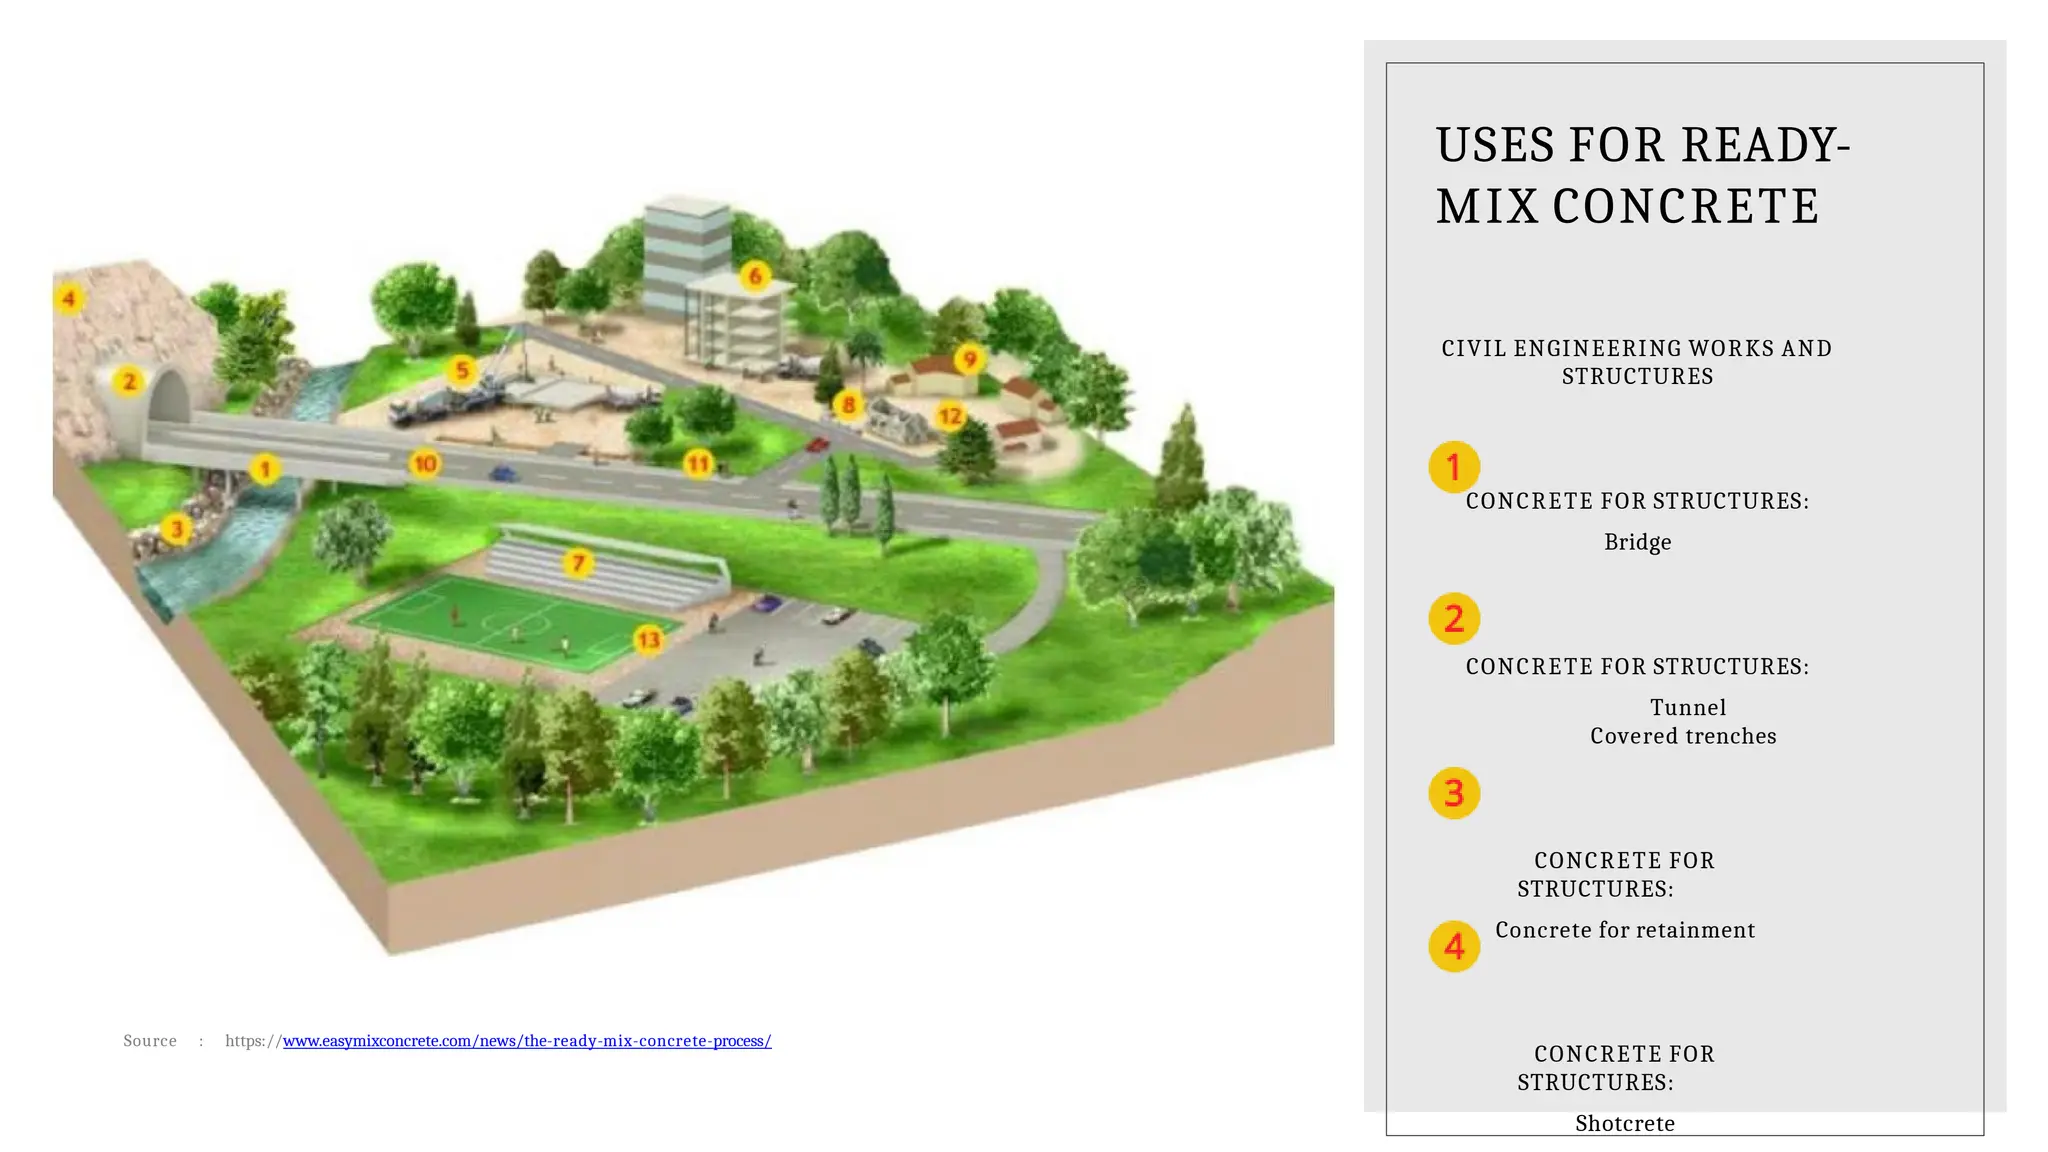Click marker 9 on the orange-roofed house

[x=969, y=359]
